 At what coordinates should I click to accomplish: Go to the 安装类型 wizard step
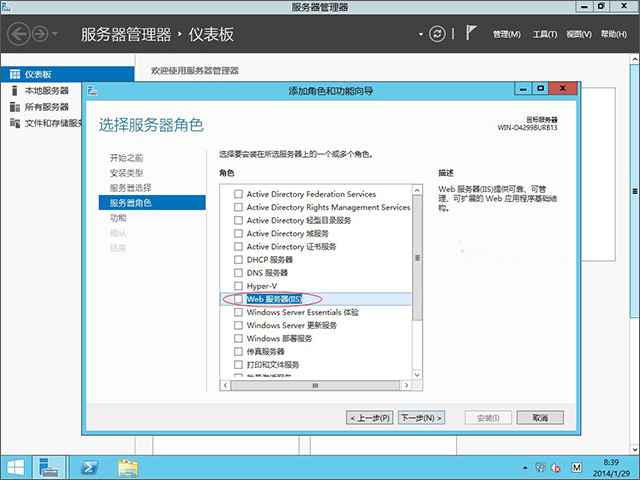coord(127,173)
